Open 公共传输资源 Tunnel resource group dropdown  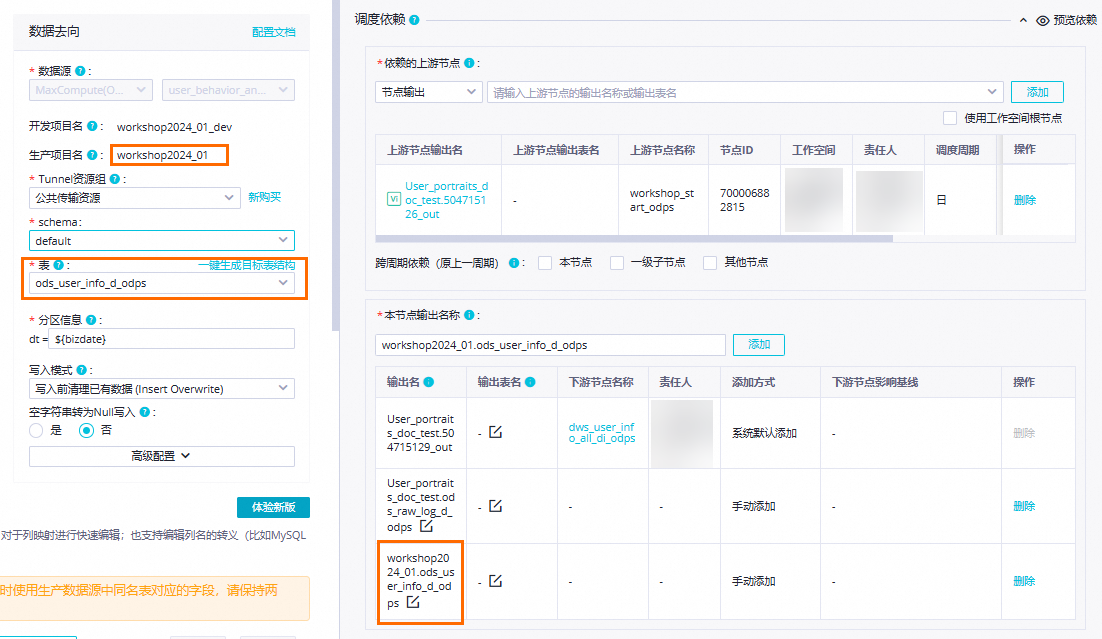coord(134,198)
